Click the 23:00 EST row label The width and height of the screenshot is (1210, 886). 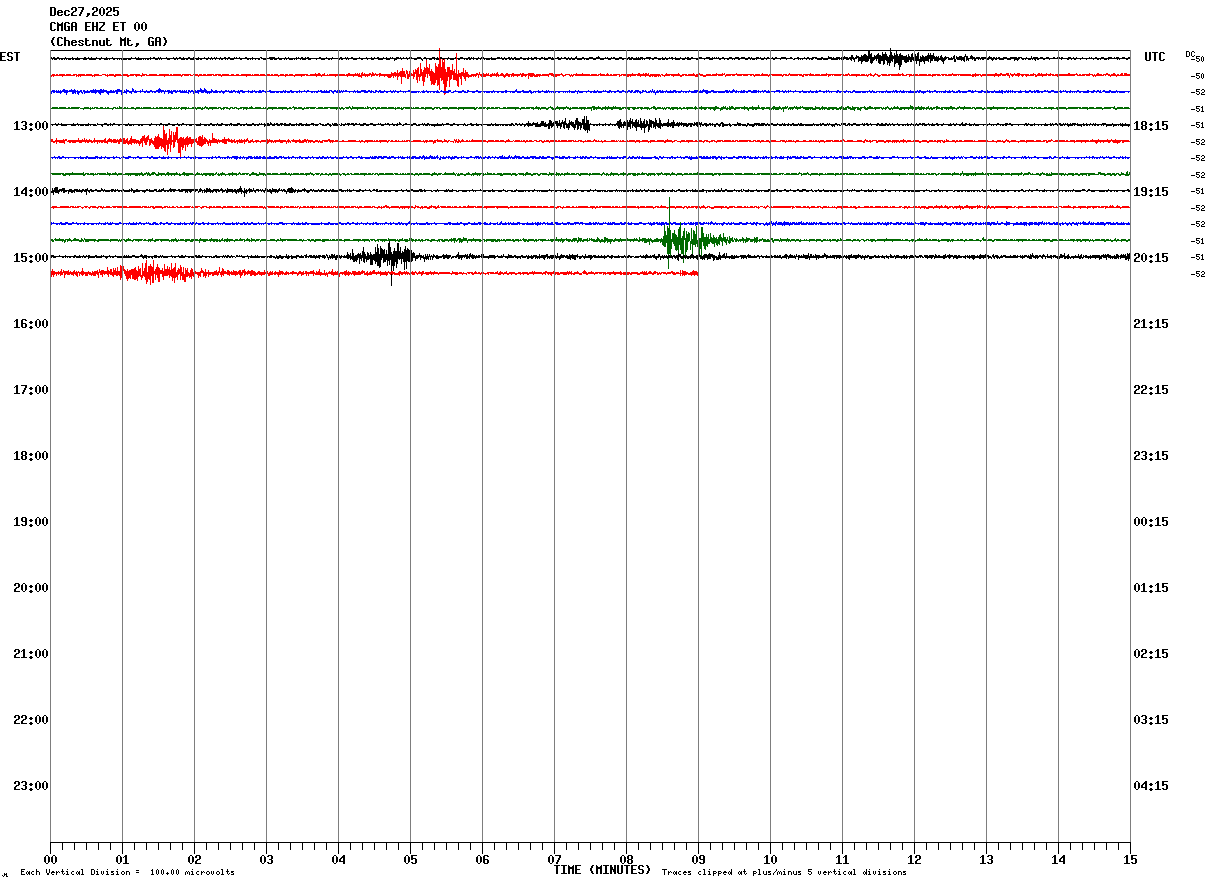30,786
